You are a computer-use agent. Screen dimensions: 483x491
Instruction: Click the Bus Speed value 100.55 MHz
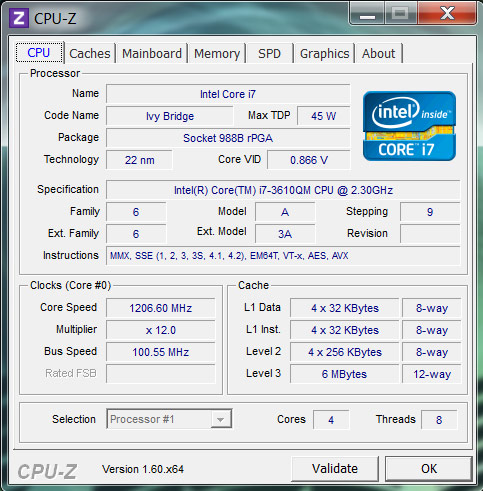161,352
